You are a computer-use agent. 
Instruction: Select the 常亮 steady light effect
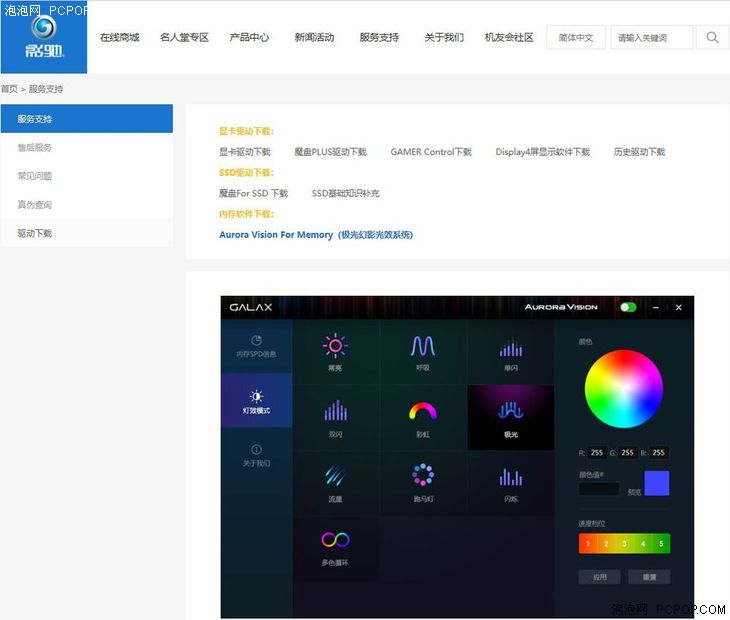coord(335,352)
